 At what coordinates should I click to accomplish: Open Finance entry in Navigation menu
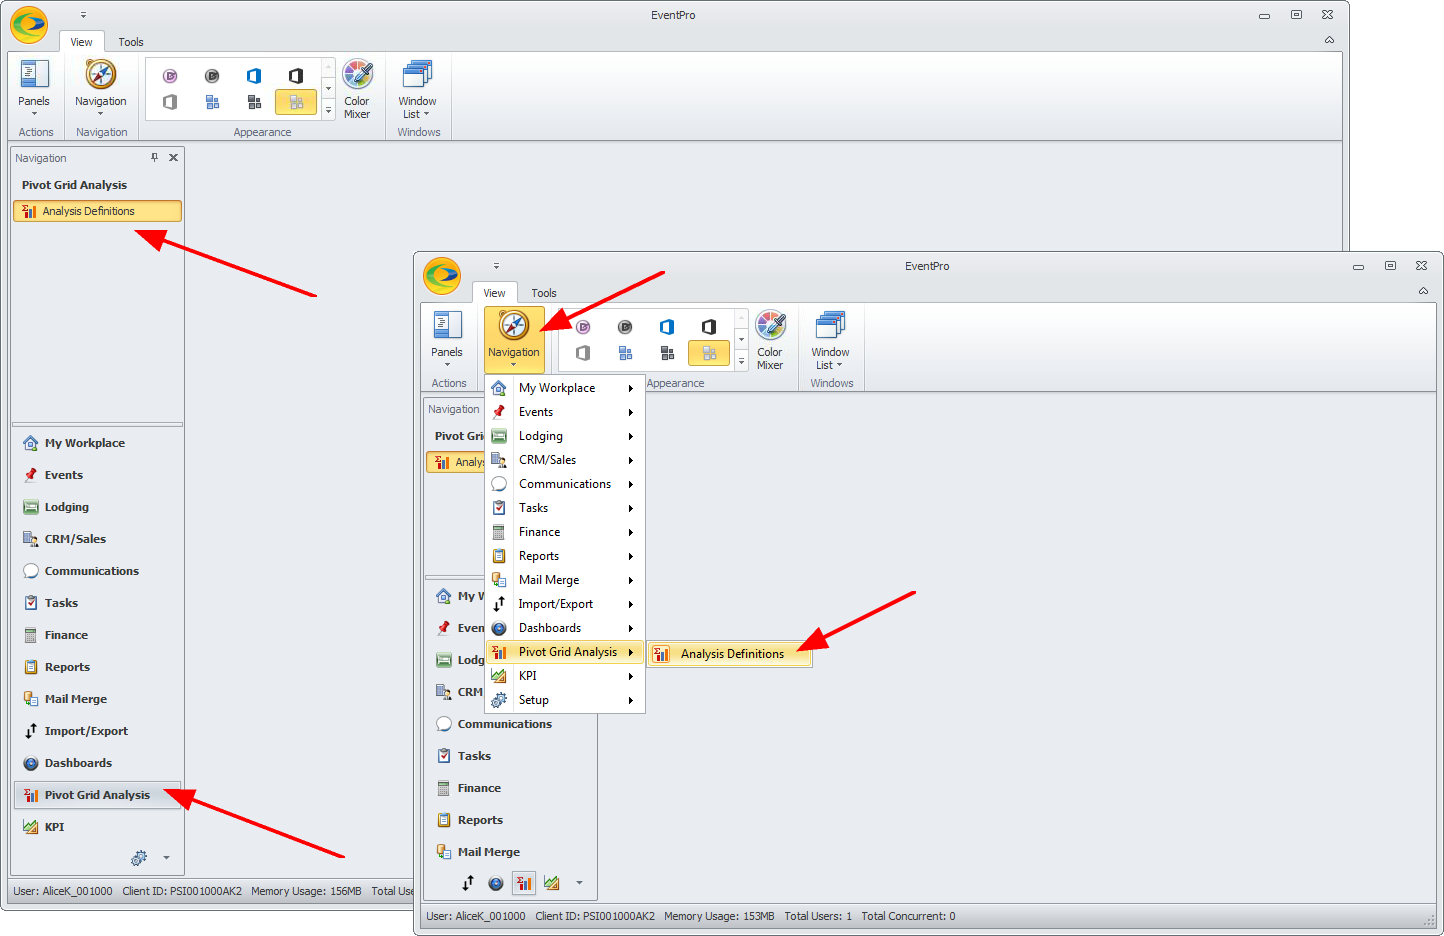(565, 532)
